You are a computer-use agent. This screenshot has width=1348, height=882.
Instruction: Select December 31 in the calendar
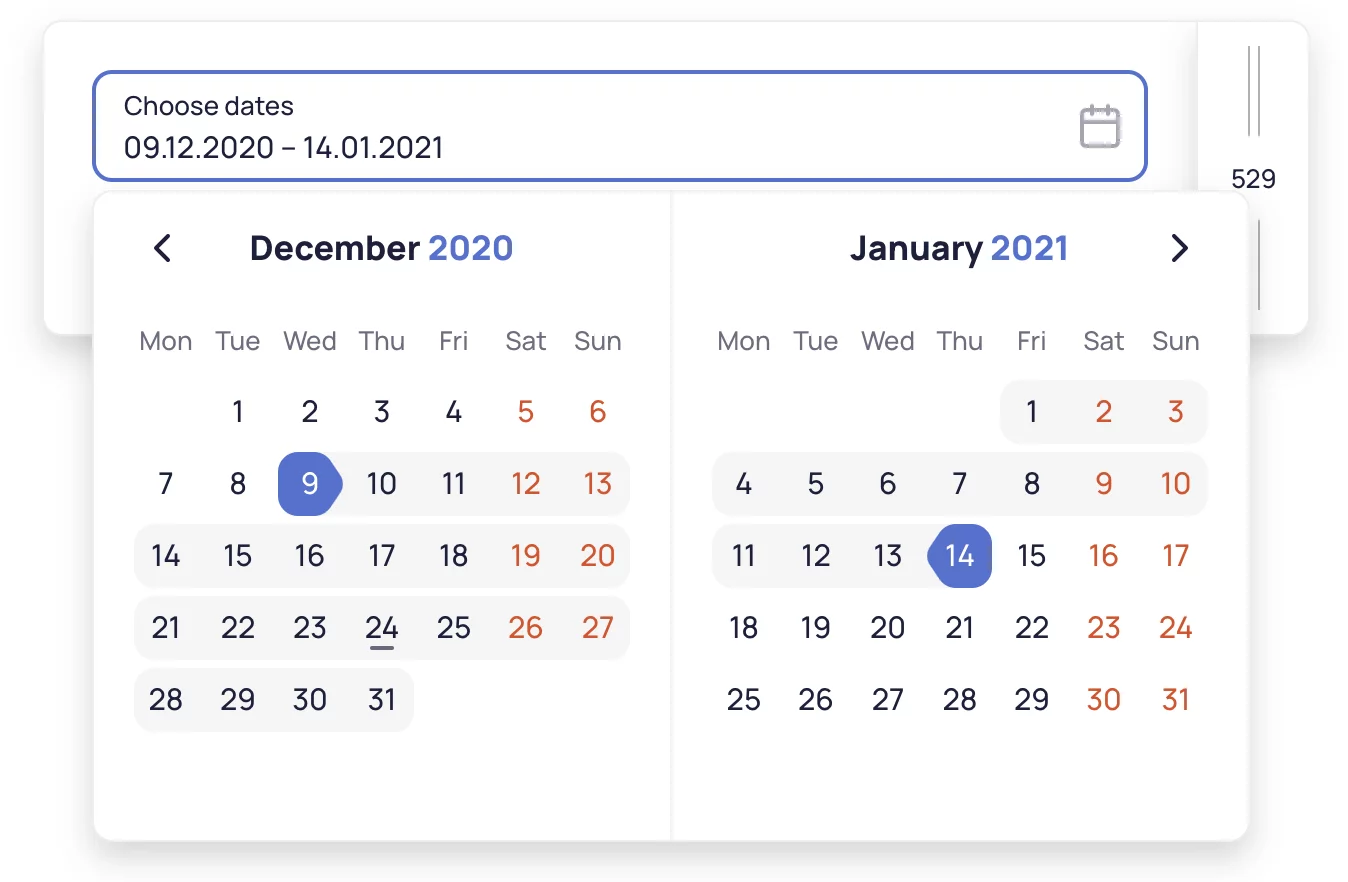pos(382,700)
